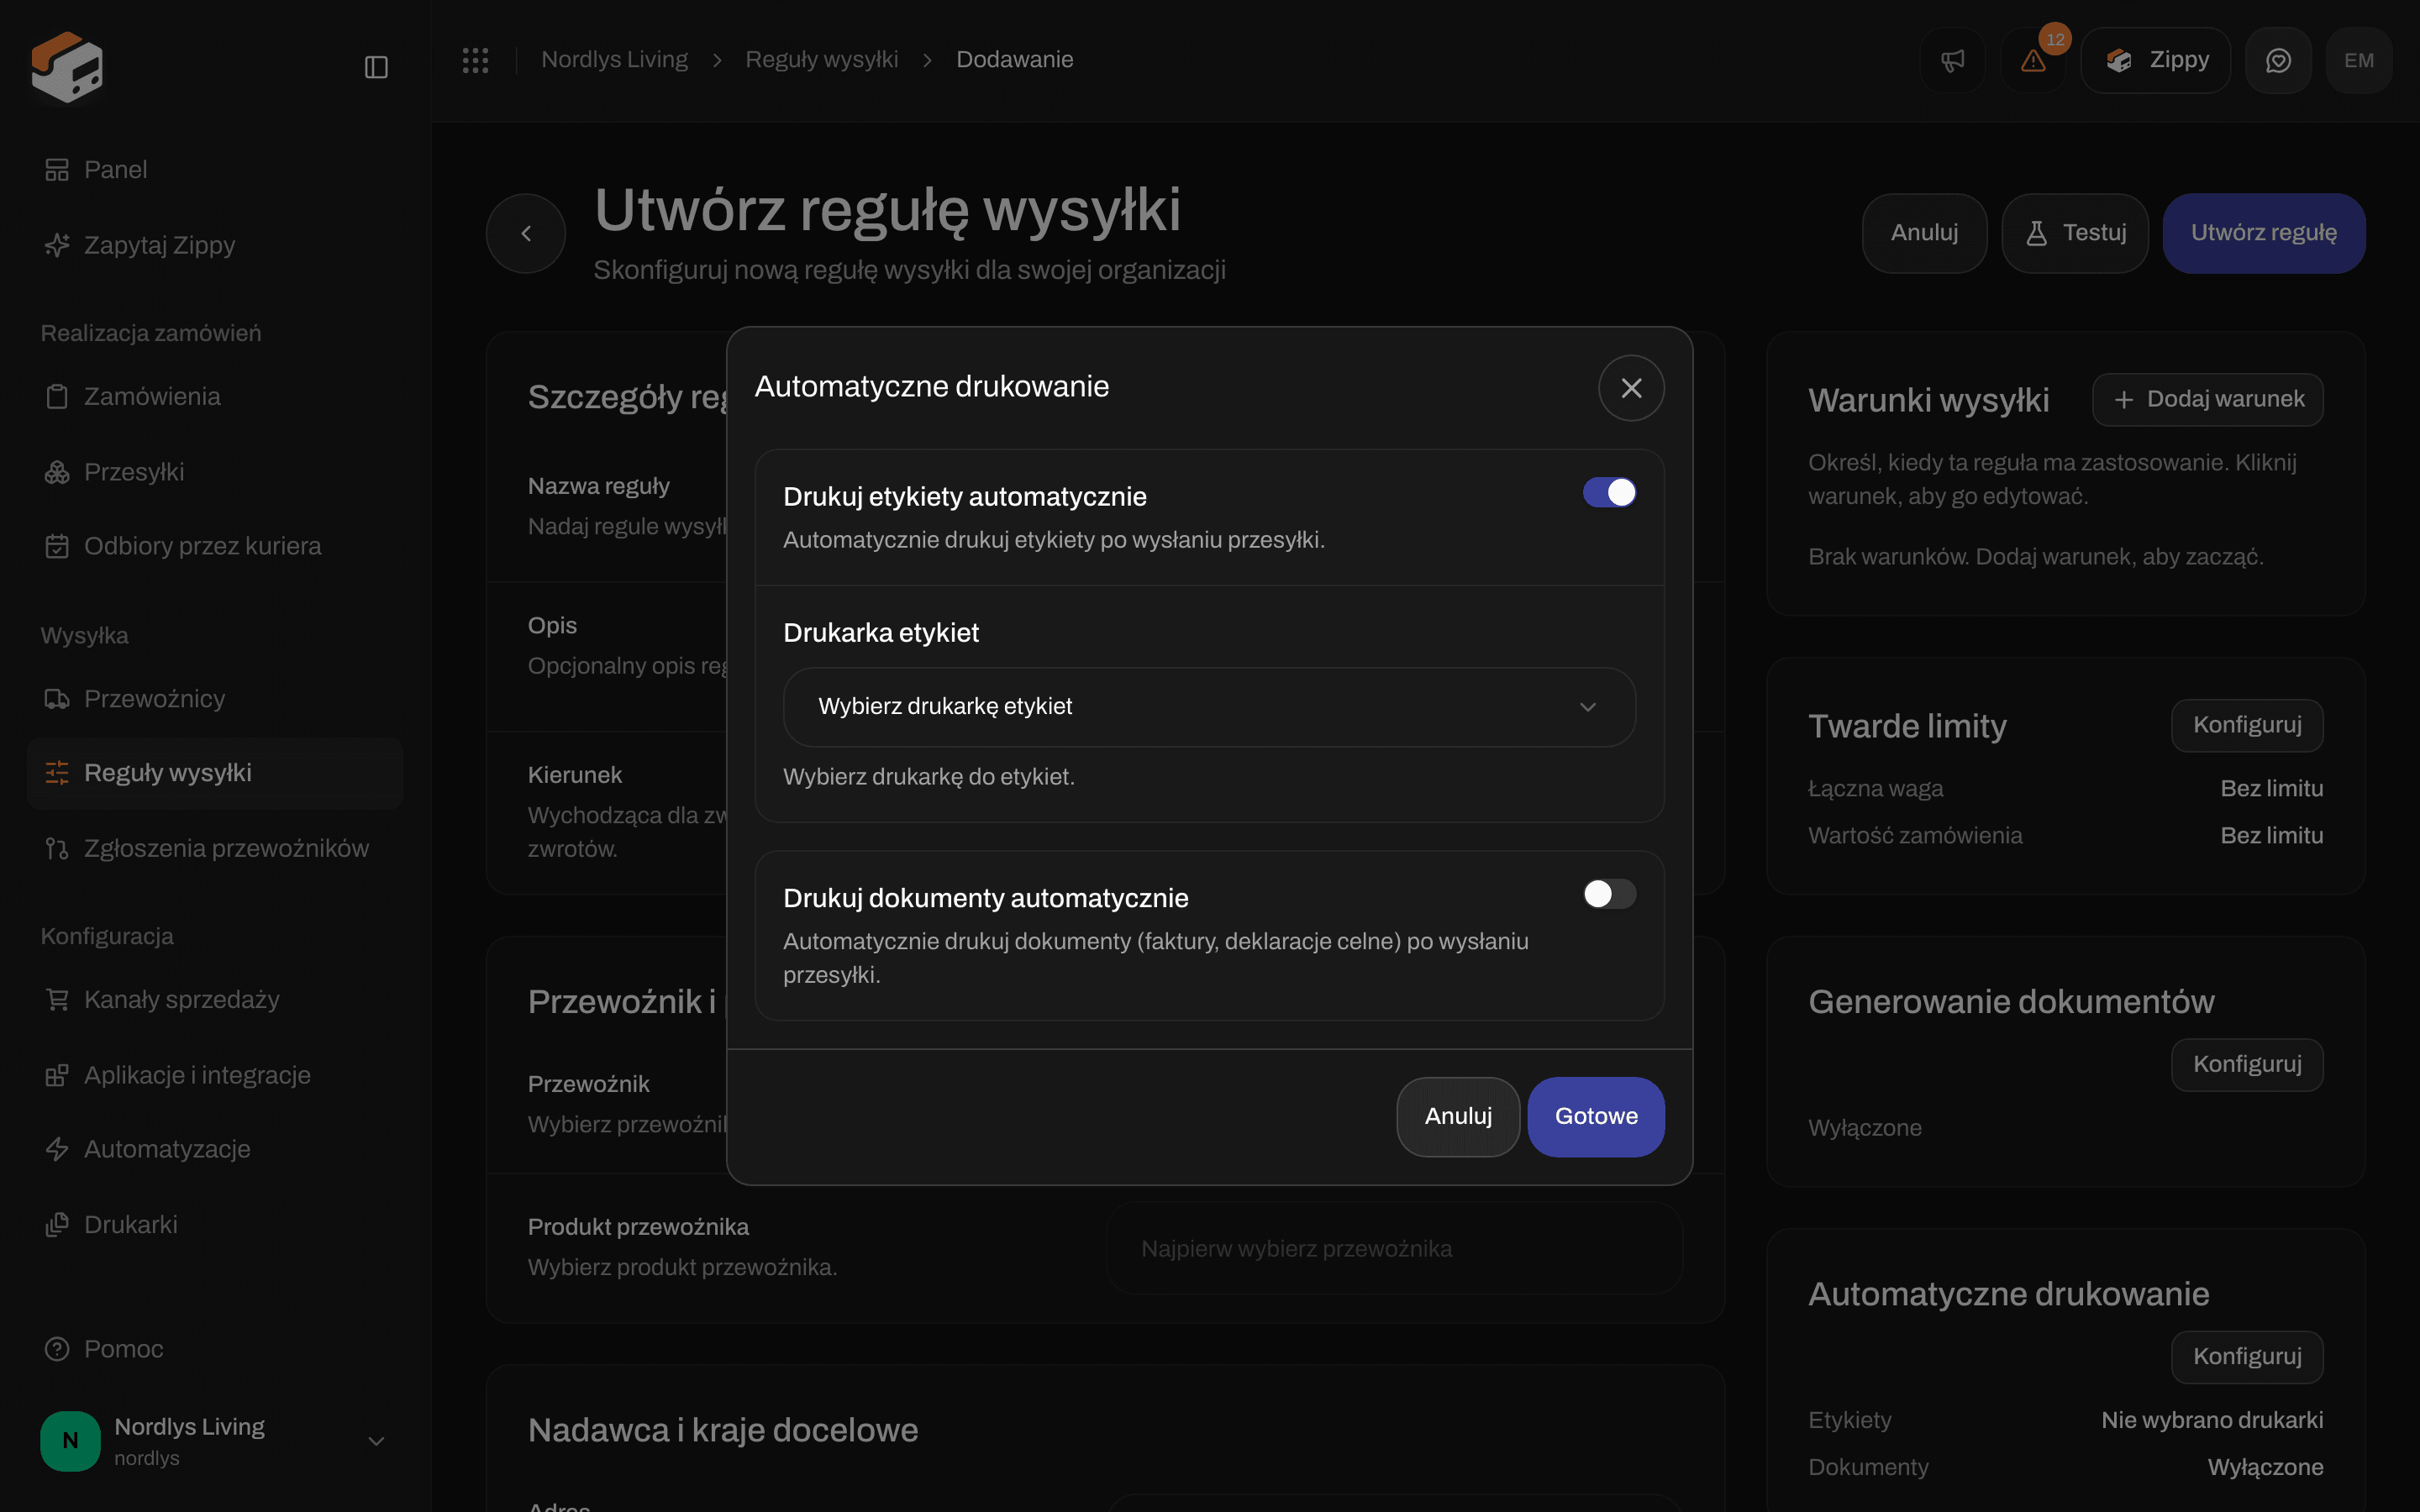Image resolution: width=2420 pixels, height=1512 pixels.
Task: Click the Przesyłki boxes icon
Action: pyautogui.click(x=57, y=472)
